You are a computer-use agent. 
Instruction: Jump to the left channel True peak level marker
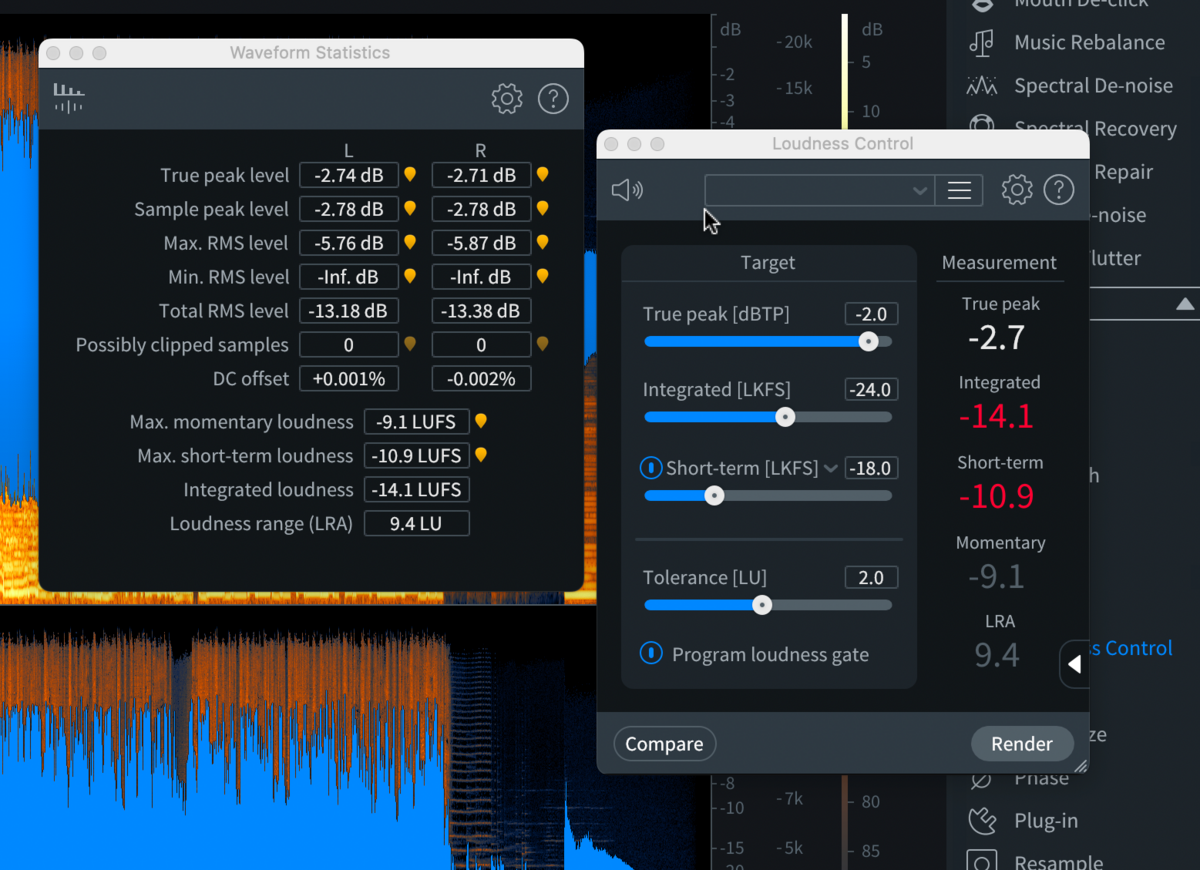pos(409,174)
